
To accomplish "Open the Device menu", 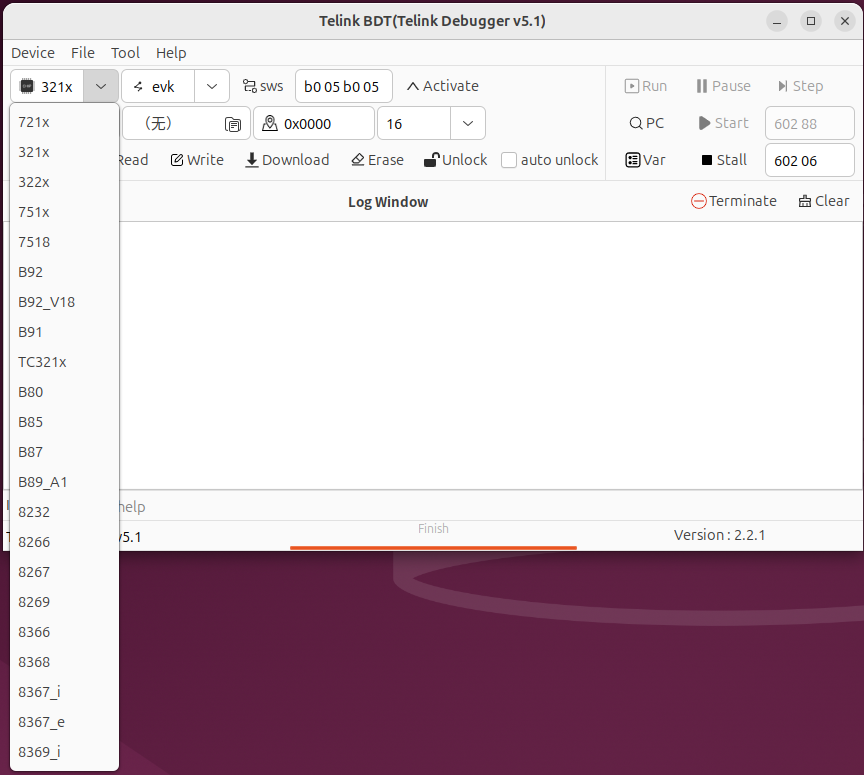I will [33, 53].
